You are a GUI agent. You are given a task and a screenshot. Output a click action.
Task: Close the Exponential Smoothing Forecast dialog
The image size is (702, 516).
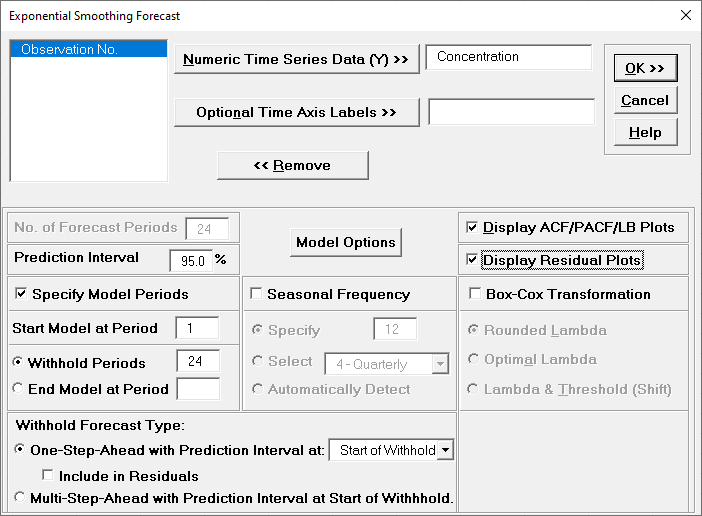685,15
